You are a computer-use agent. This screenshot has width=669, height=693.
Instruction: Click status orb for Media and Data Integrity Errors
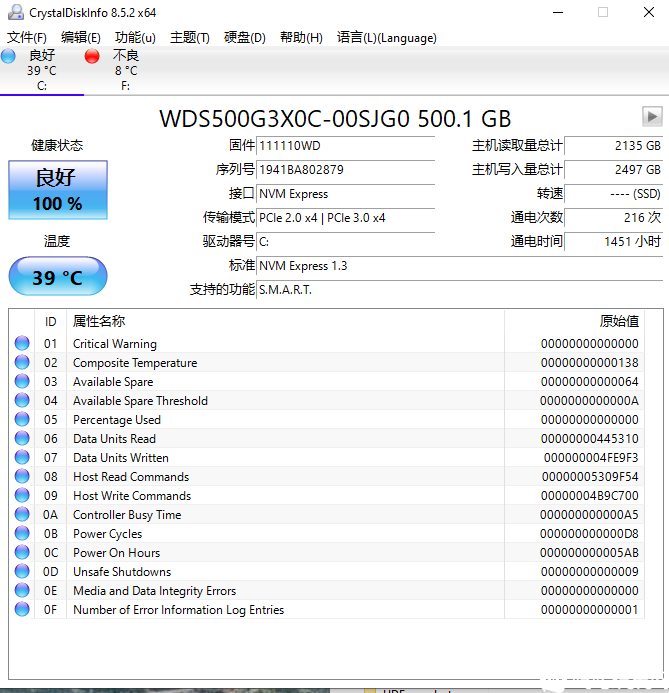click(x=22, y=590)
